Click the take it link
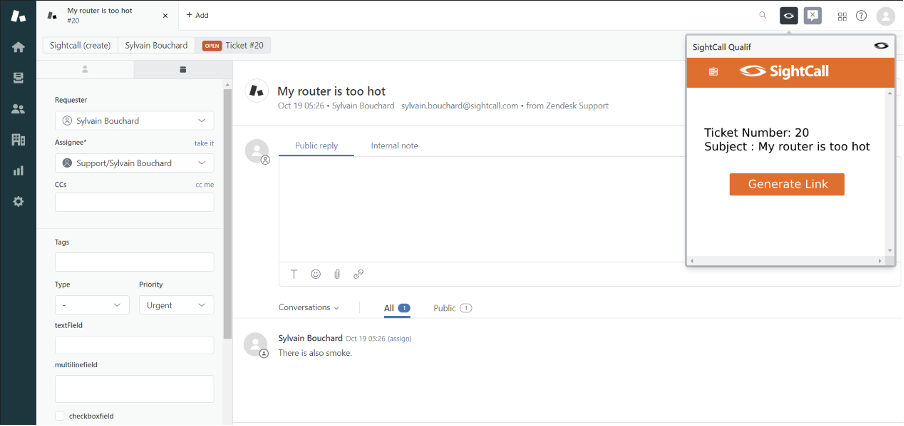 (x=204, y=143)
